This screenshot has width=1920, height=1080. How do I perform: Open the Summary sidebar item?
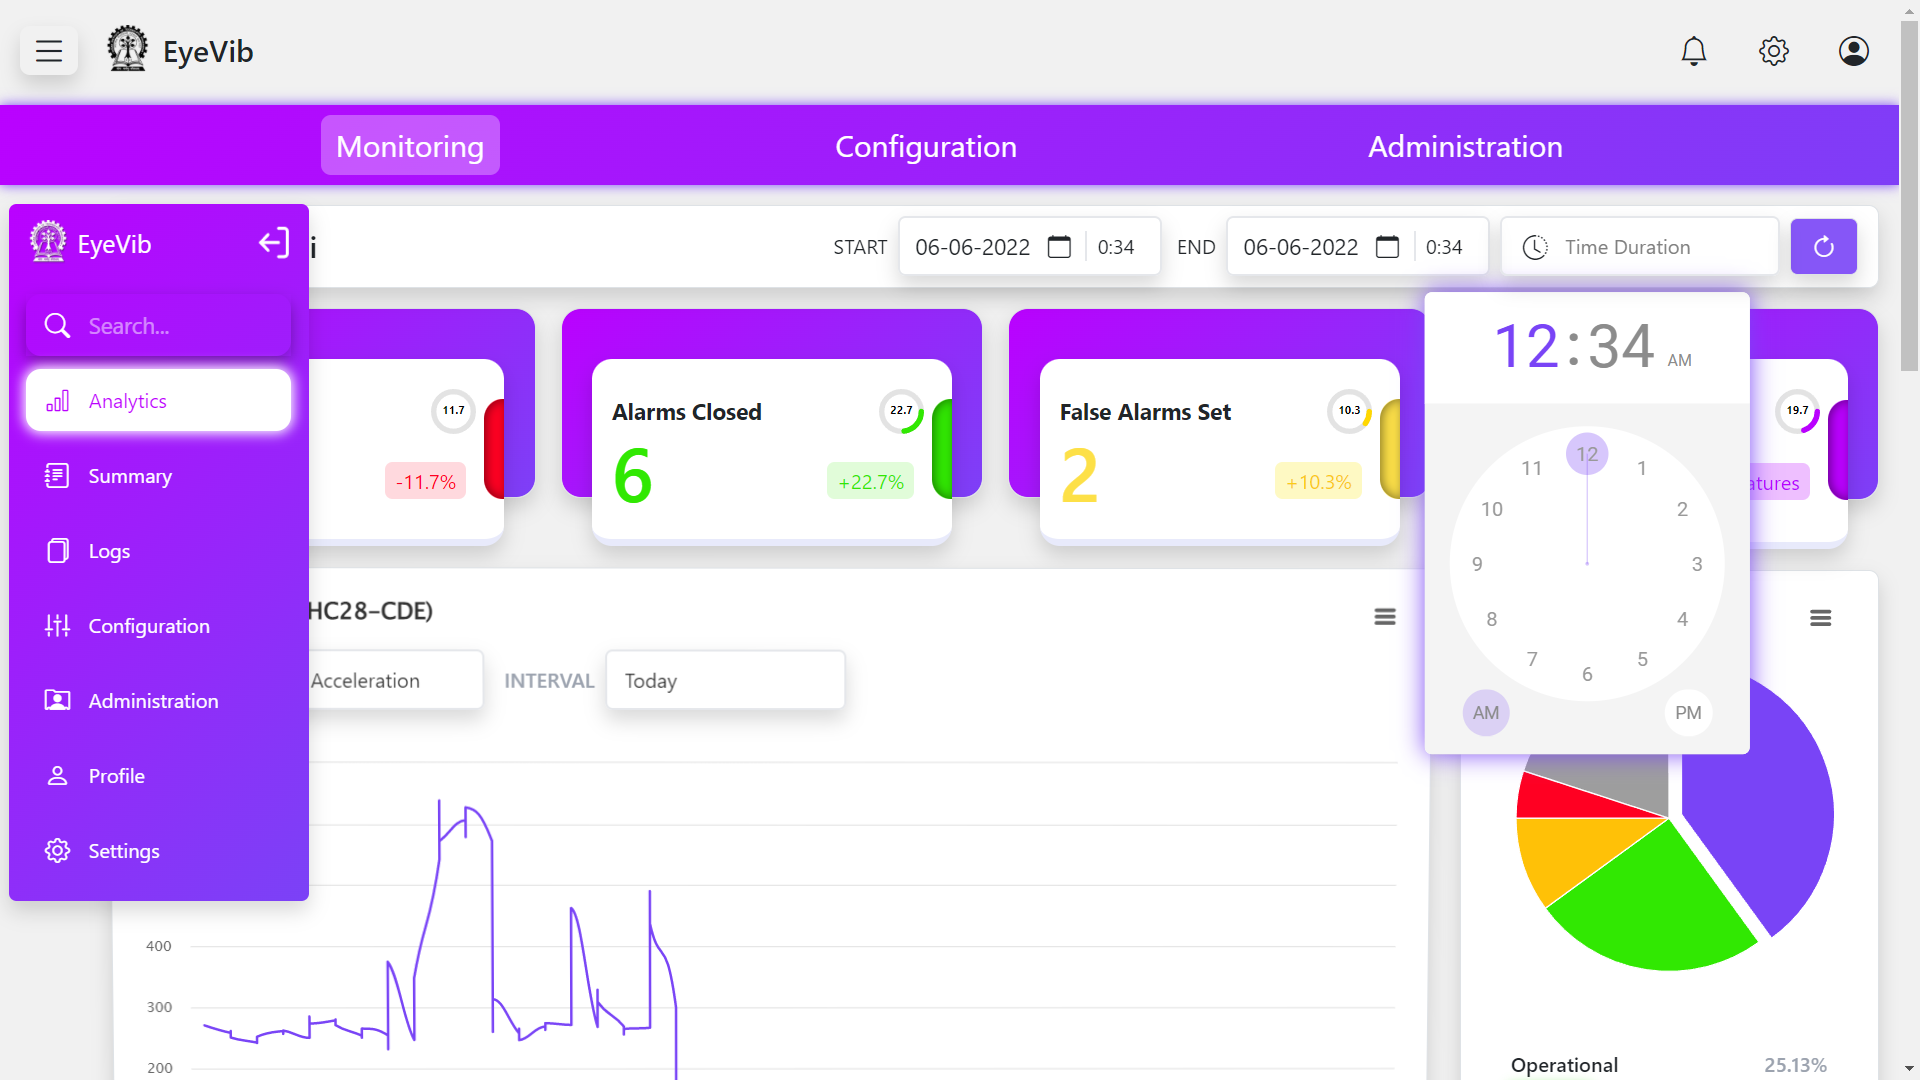tap(130, 476)
